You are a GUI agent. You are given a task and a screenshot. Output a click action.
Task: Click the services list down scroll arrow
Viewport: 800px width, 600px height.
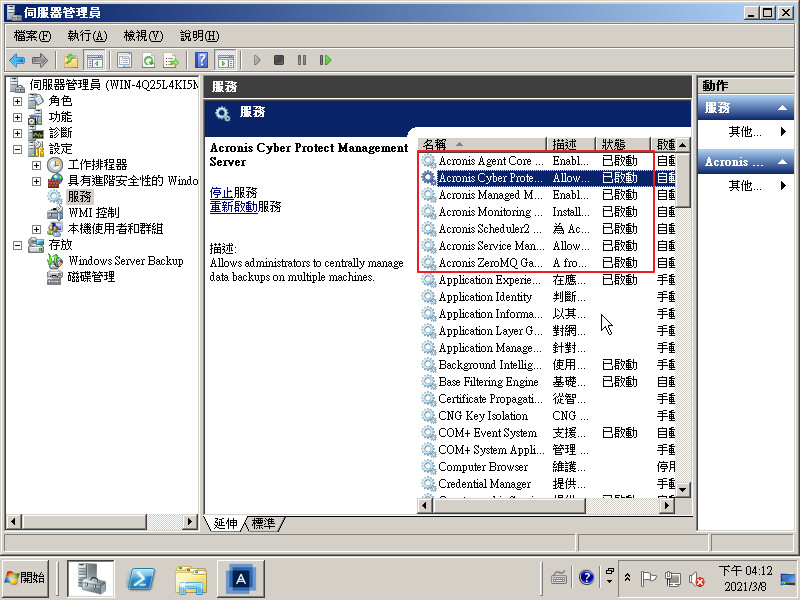[683, 489]
